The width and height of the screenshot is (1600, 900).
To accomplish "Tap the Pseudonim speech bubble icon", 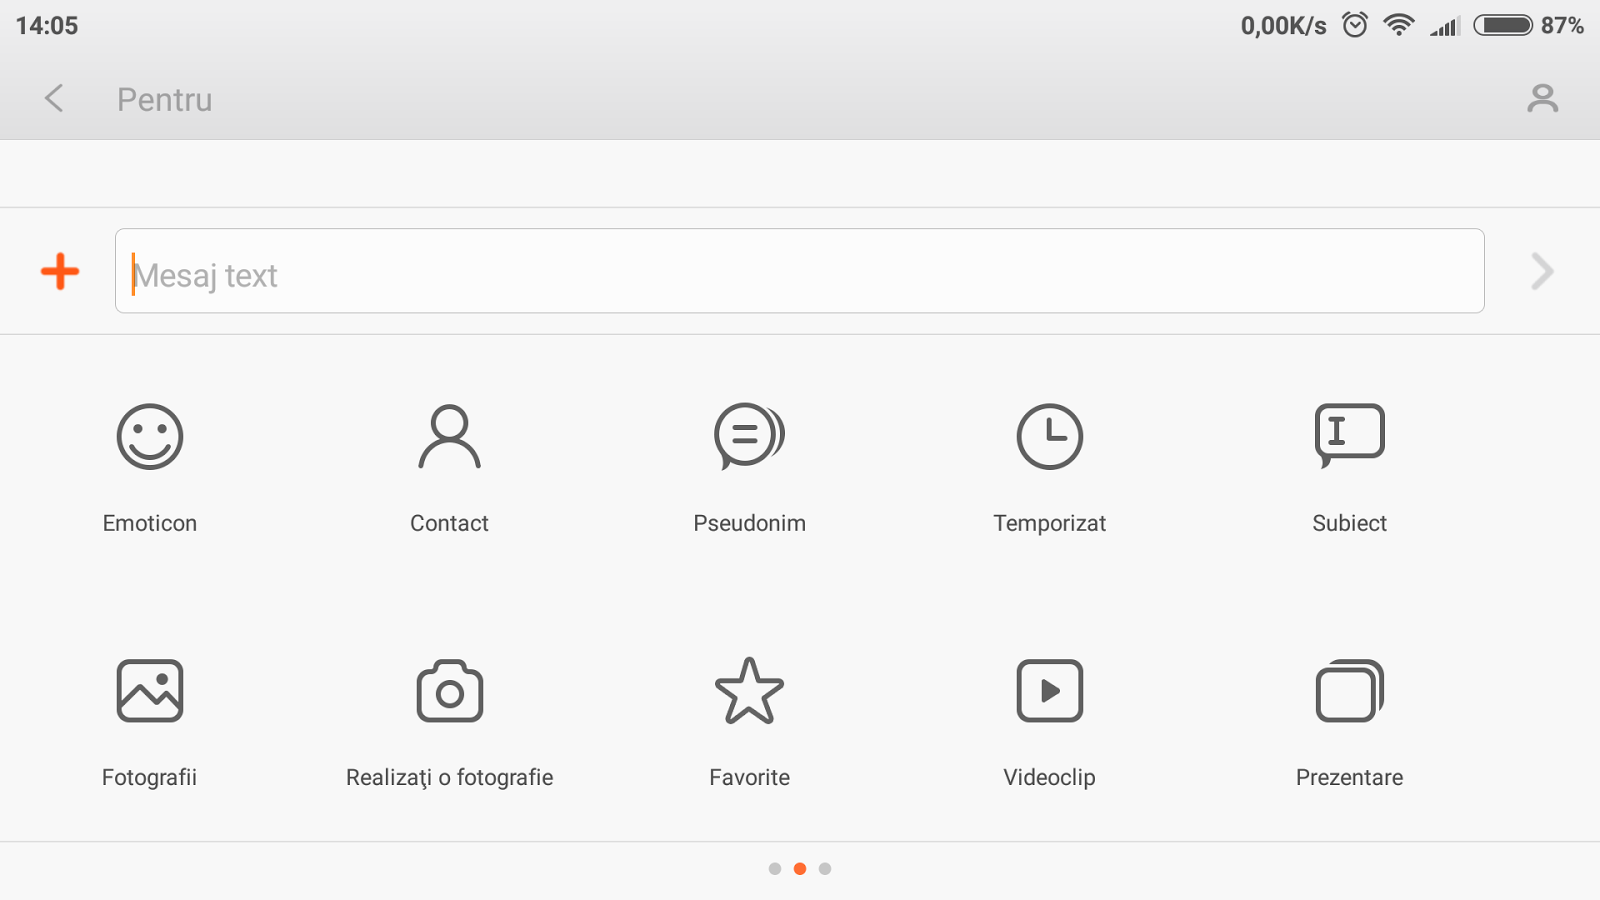I will (x=749, y=437).
